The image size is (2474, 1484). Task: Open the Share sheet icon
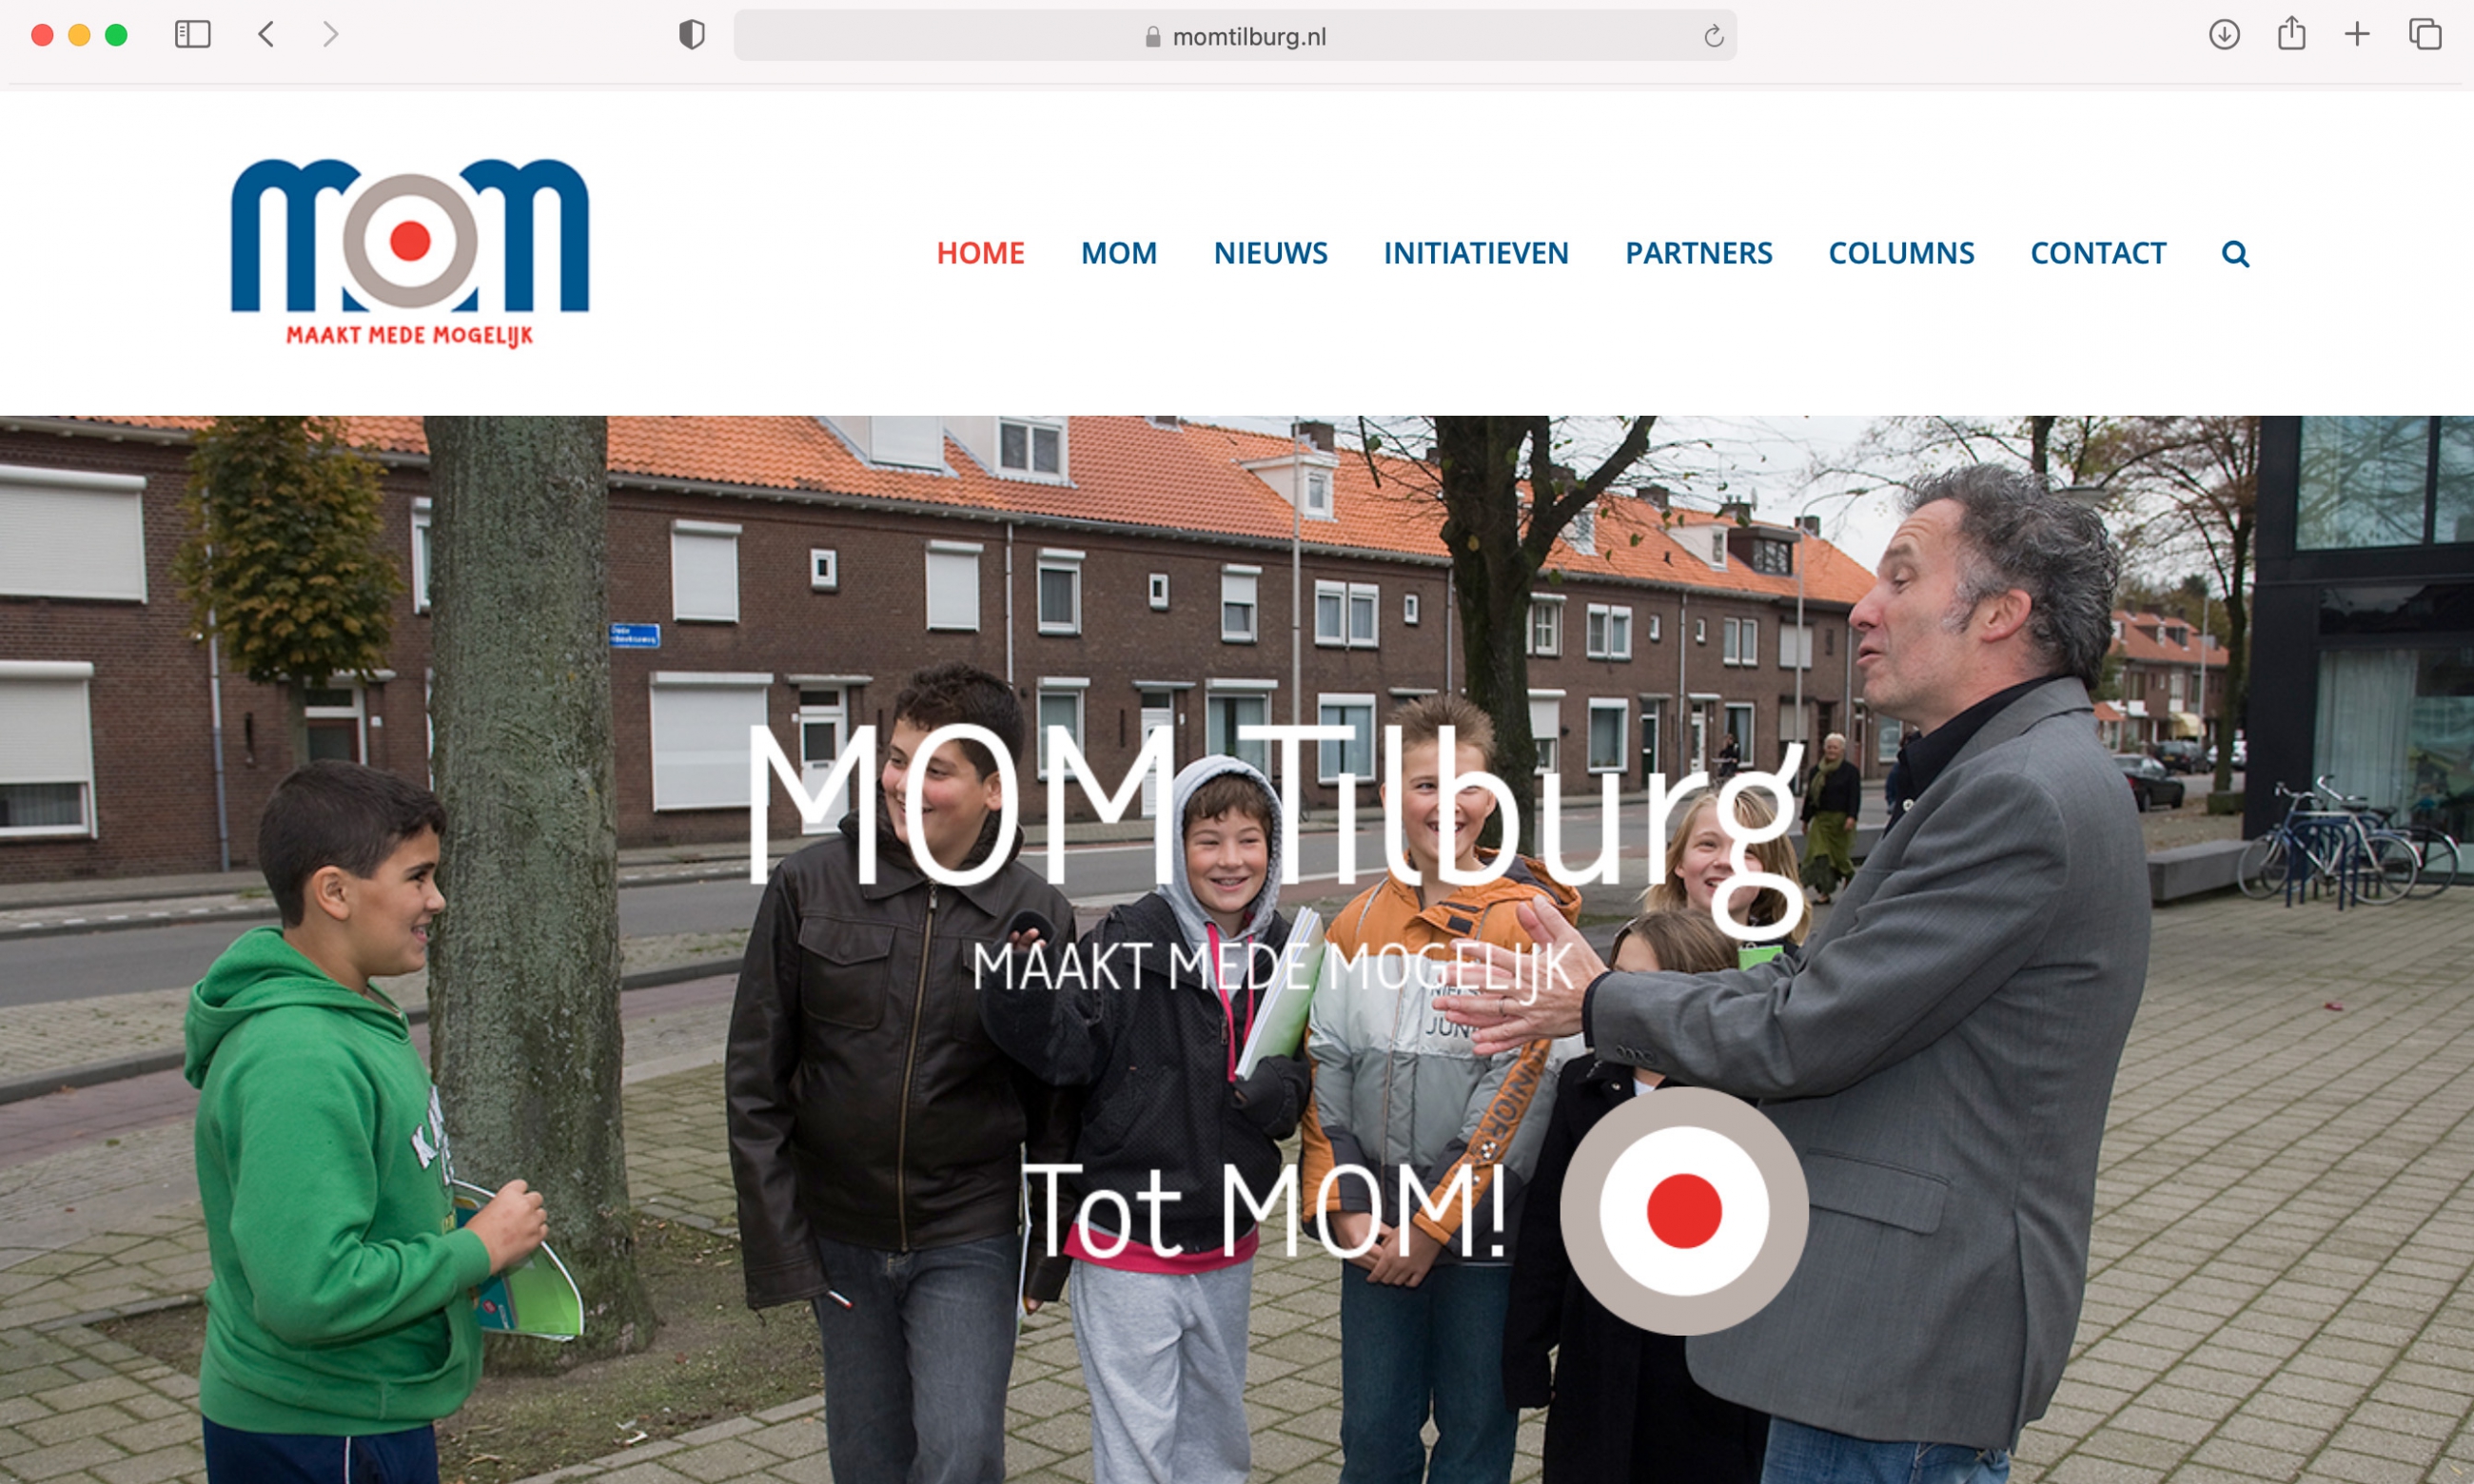click(2291, 34)
